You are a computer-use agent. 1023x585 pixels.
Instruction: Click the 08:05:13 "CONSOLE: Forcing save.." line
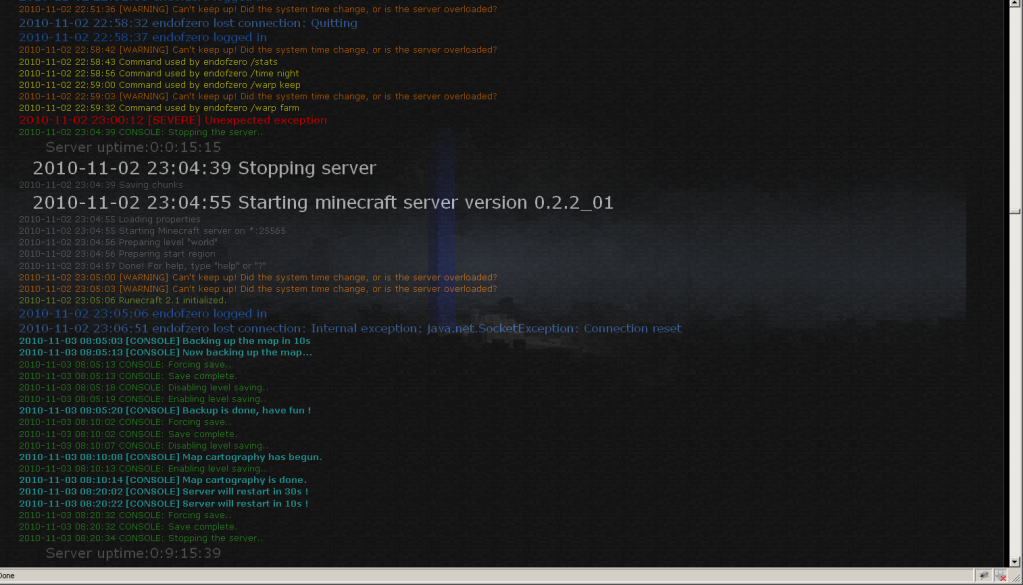pos(125,365)
